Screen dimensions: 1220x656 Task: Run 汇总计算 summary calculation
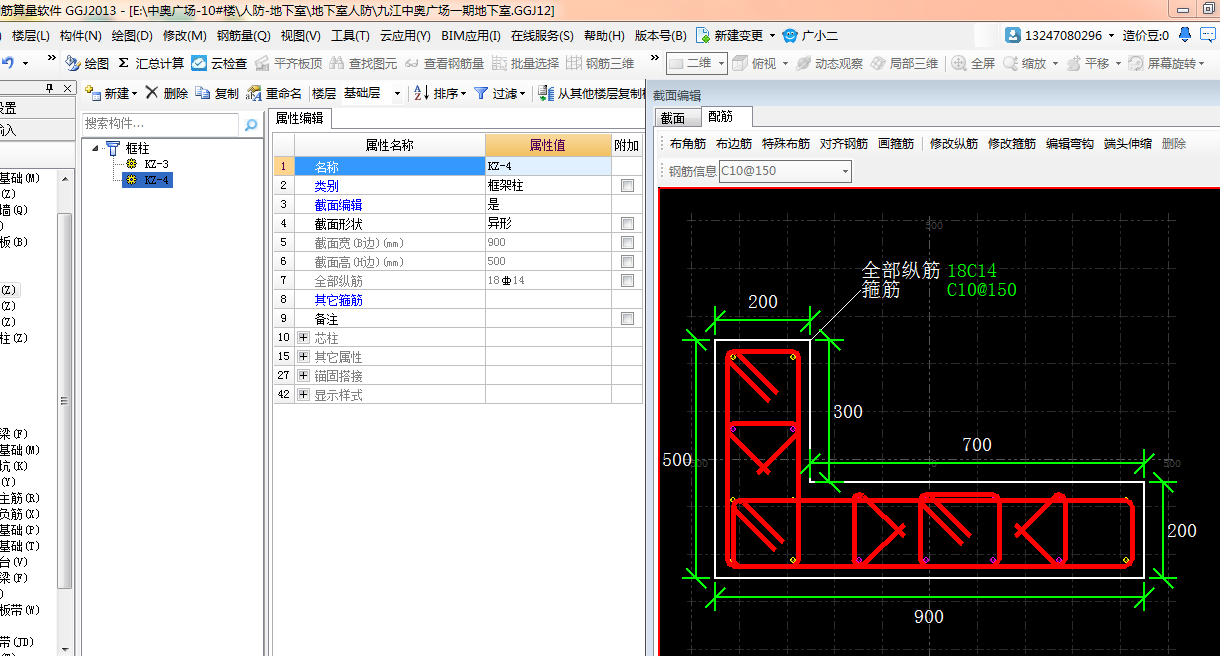150,63
